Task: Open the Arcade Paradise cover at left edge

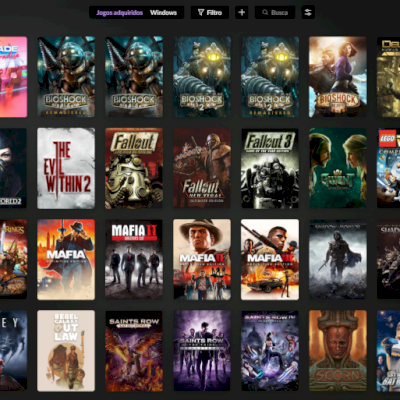Action: pos(13,77)
